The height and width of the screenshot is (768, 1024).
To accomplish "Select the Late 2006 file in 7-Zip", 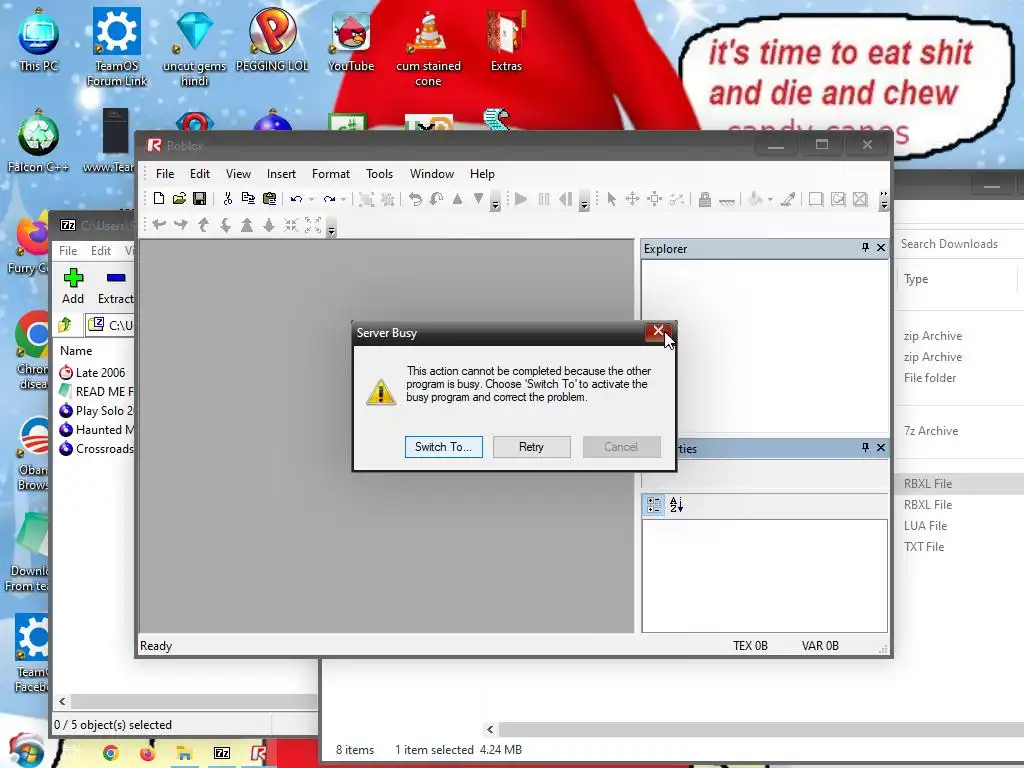I will pos(92,372).
